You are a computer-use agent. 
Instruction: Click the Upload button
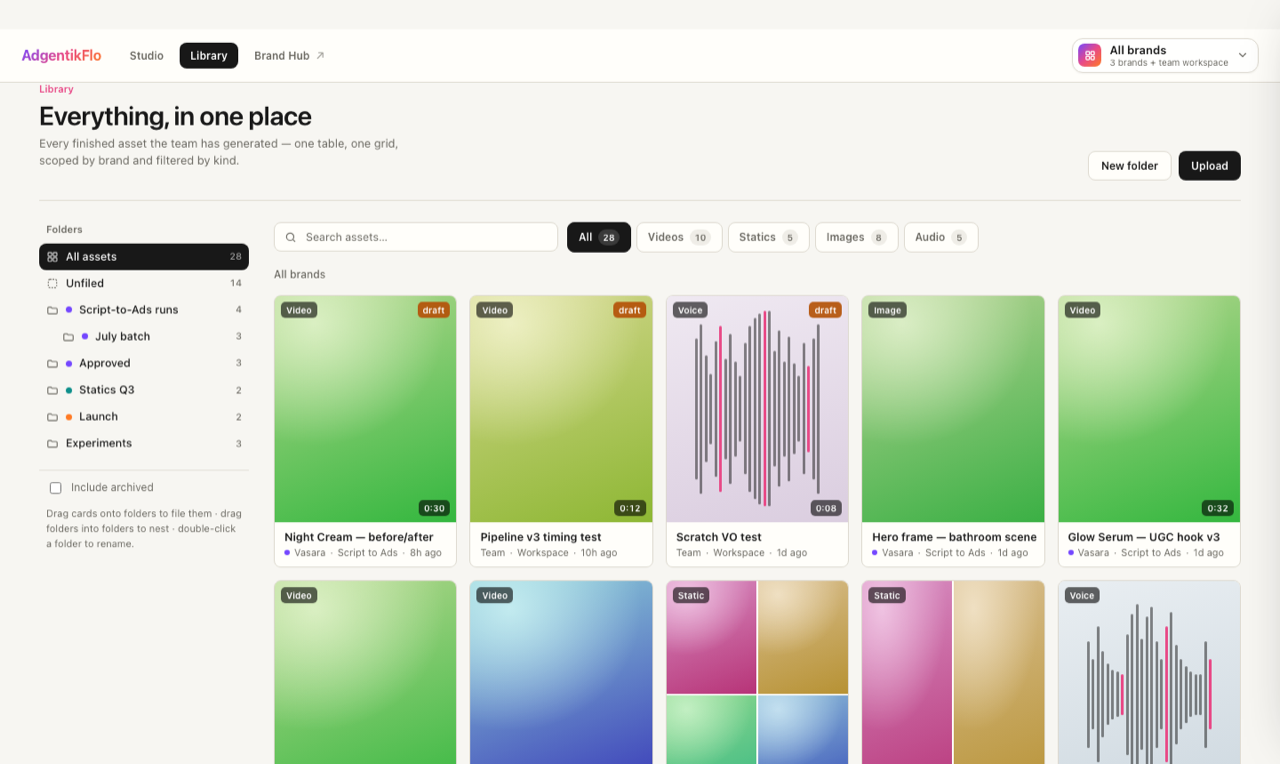pos(1209,166)
